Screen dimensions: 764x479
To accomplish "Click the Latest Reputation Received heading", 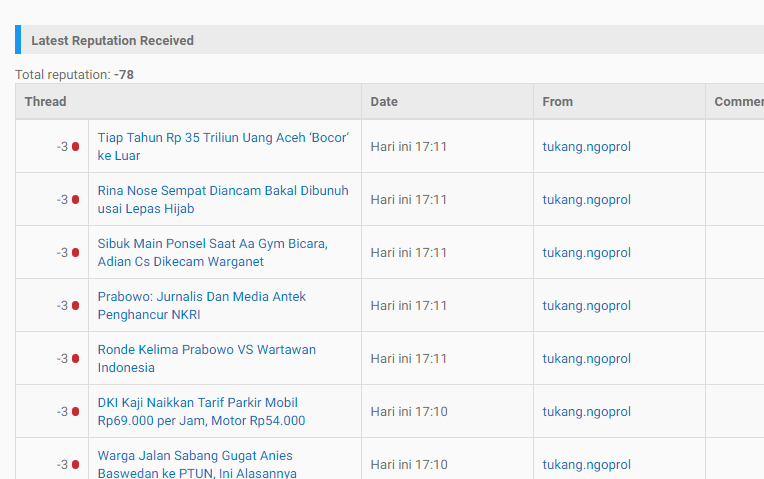I will pyautogui.click(x=113, y=40).
